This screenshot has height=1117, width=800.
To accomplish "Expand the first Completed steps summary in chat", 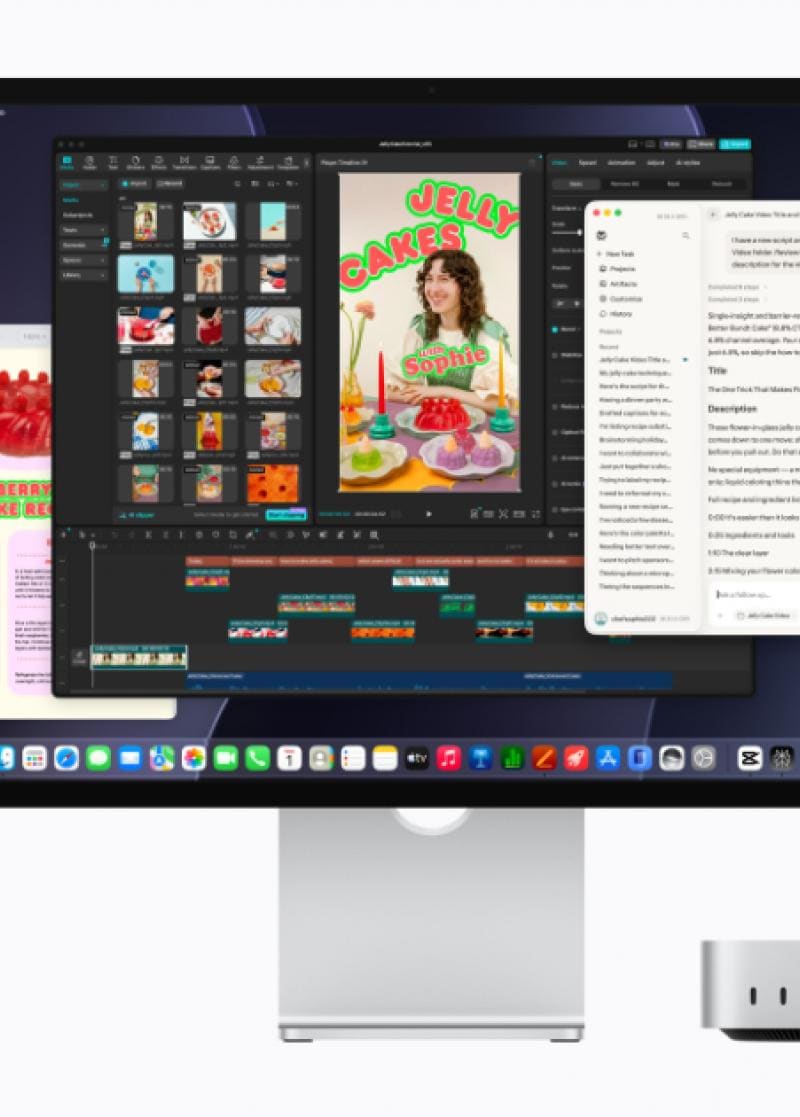I will 737,286.
